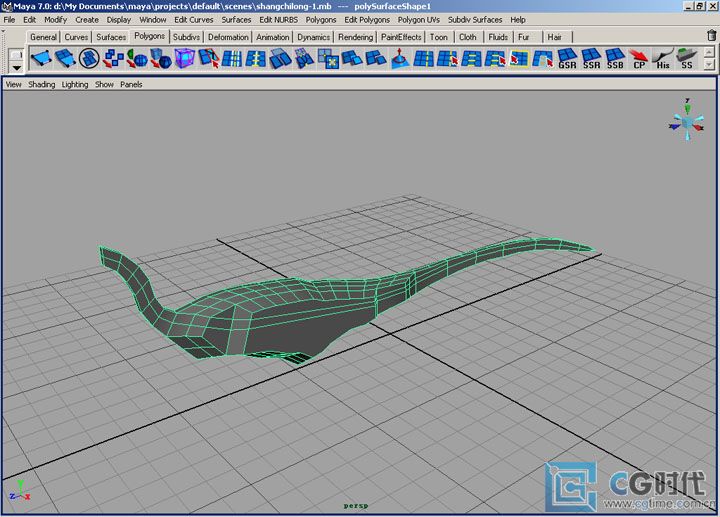Click the shelf tabs toggle icon above arrow

tap(17, 55)
